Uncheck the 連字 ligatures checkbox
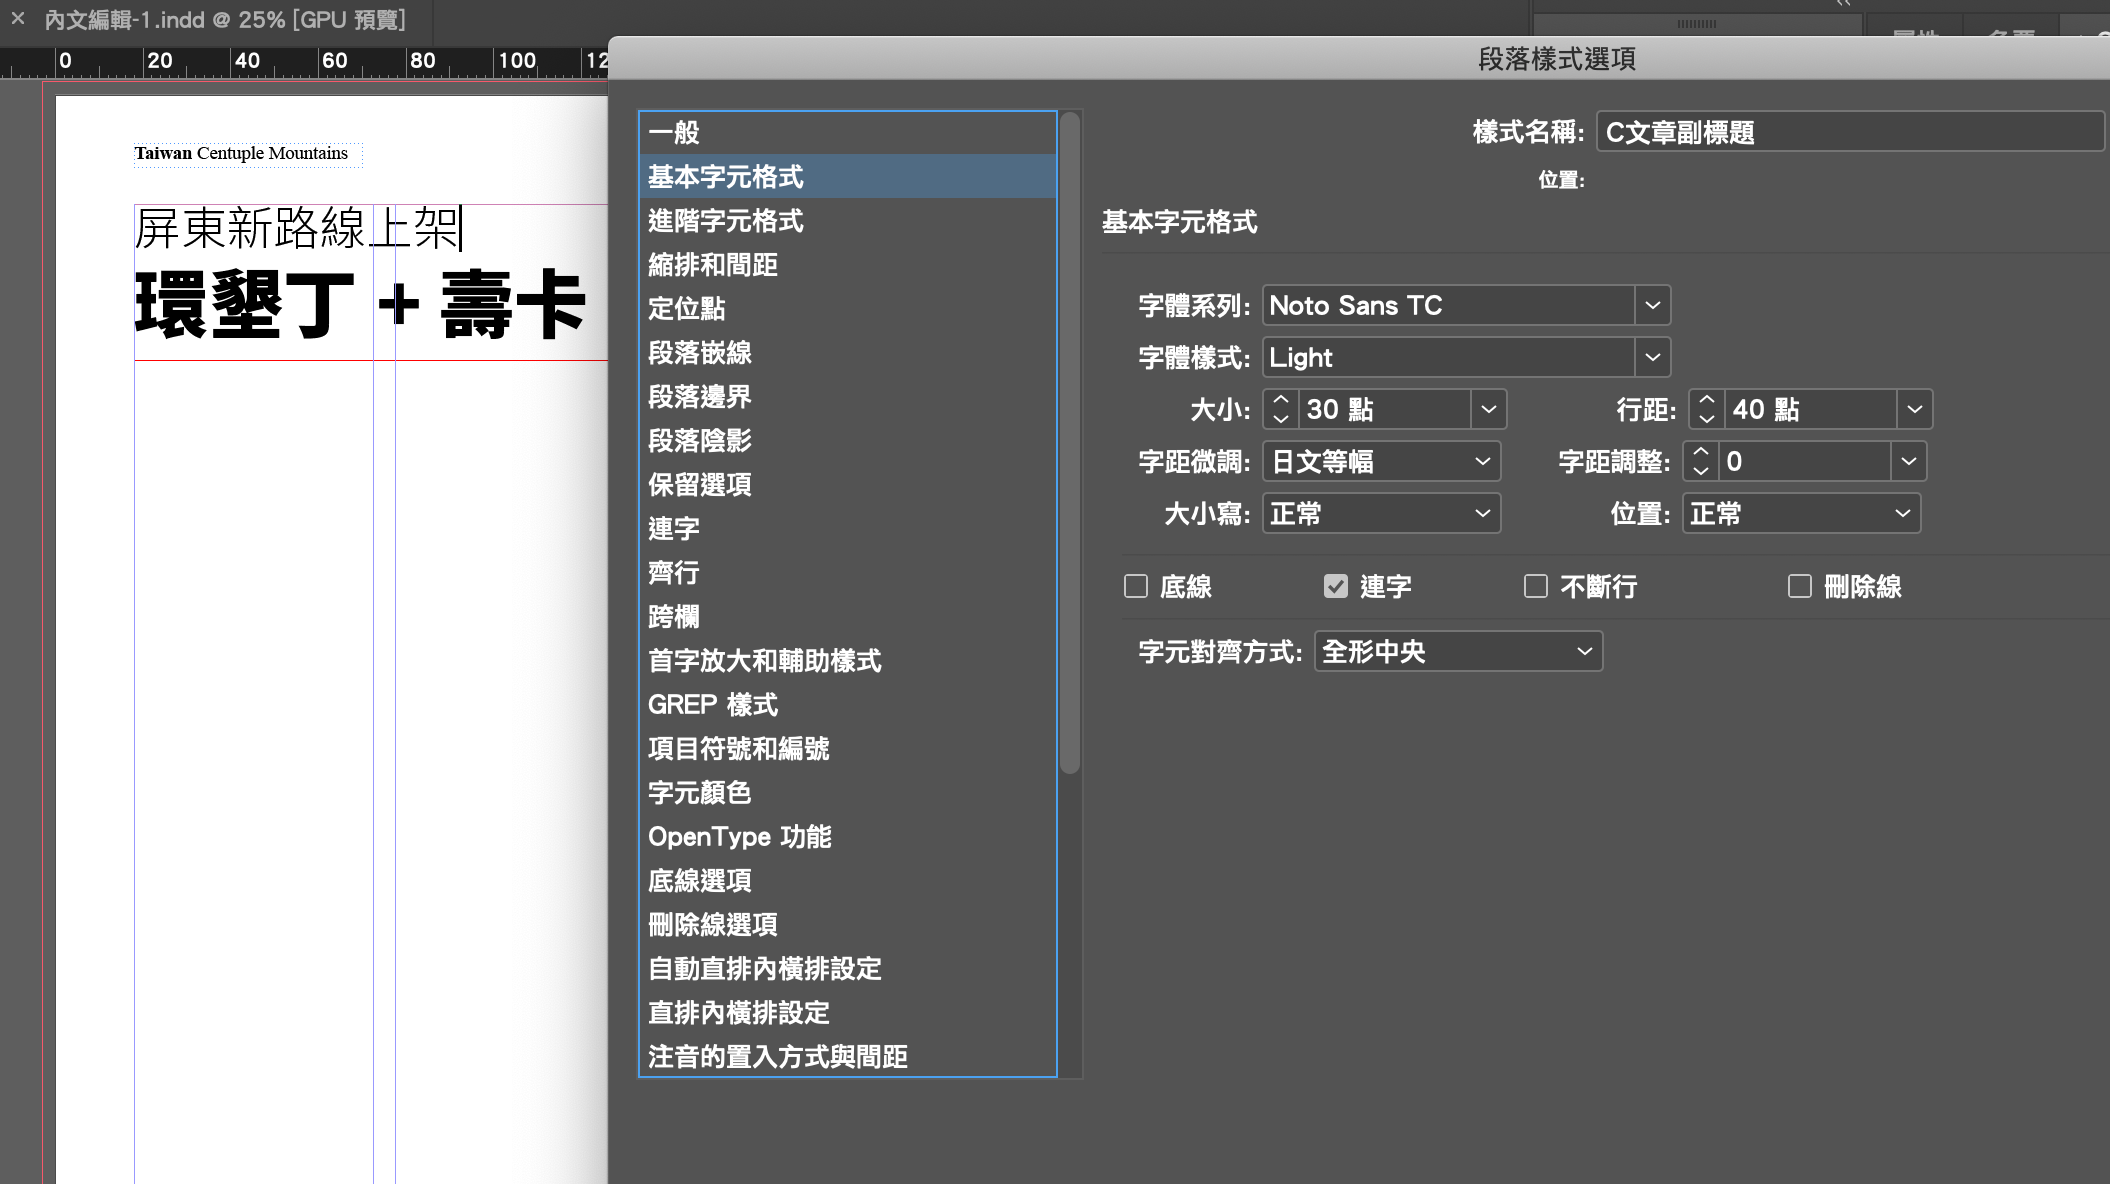This screenshot has width=2110, height=1184. pos(1336,586)
